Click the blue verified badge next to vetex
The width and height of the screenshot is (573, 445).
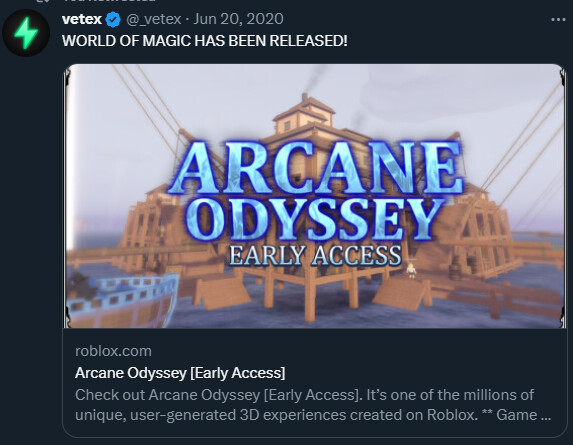click(113, 19)
